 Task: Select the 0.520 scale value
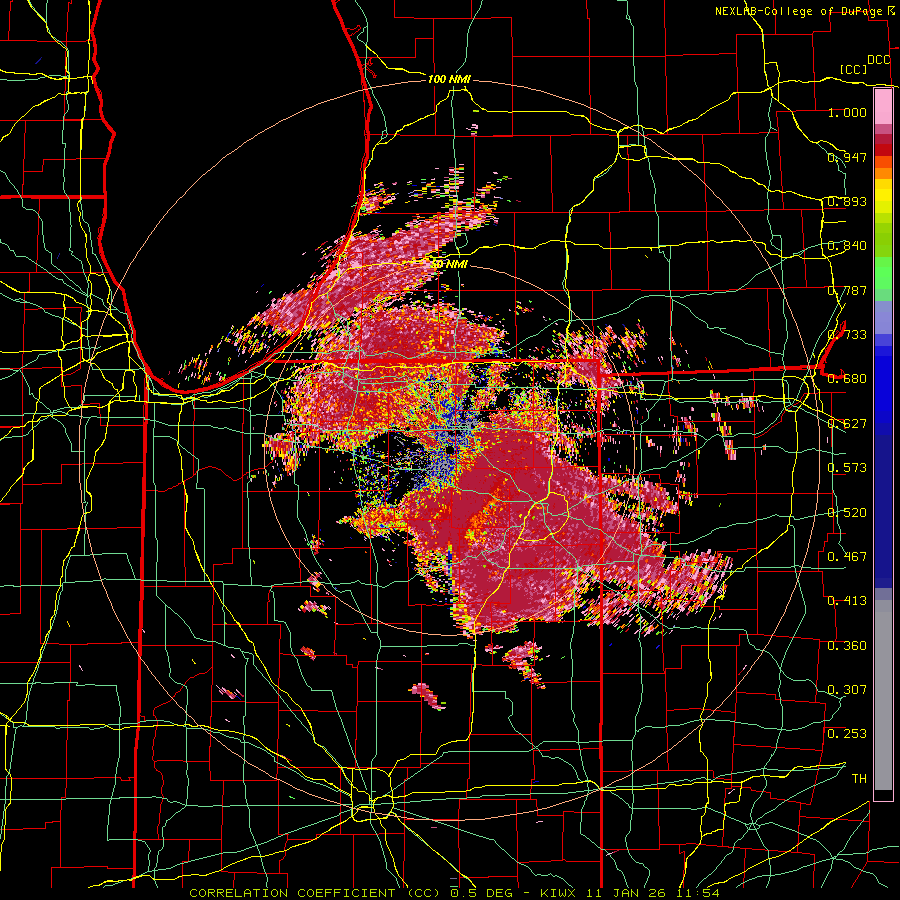coord(847,512)
